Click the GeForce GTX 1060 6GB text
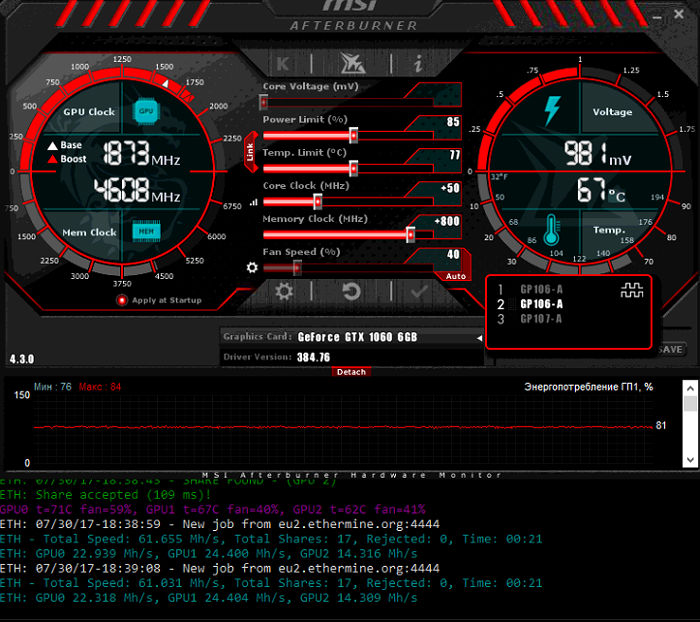 357,337
